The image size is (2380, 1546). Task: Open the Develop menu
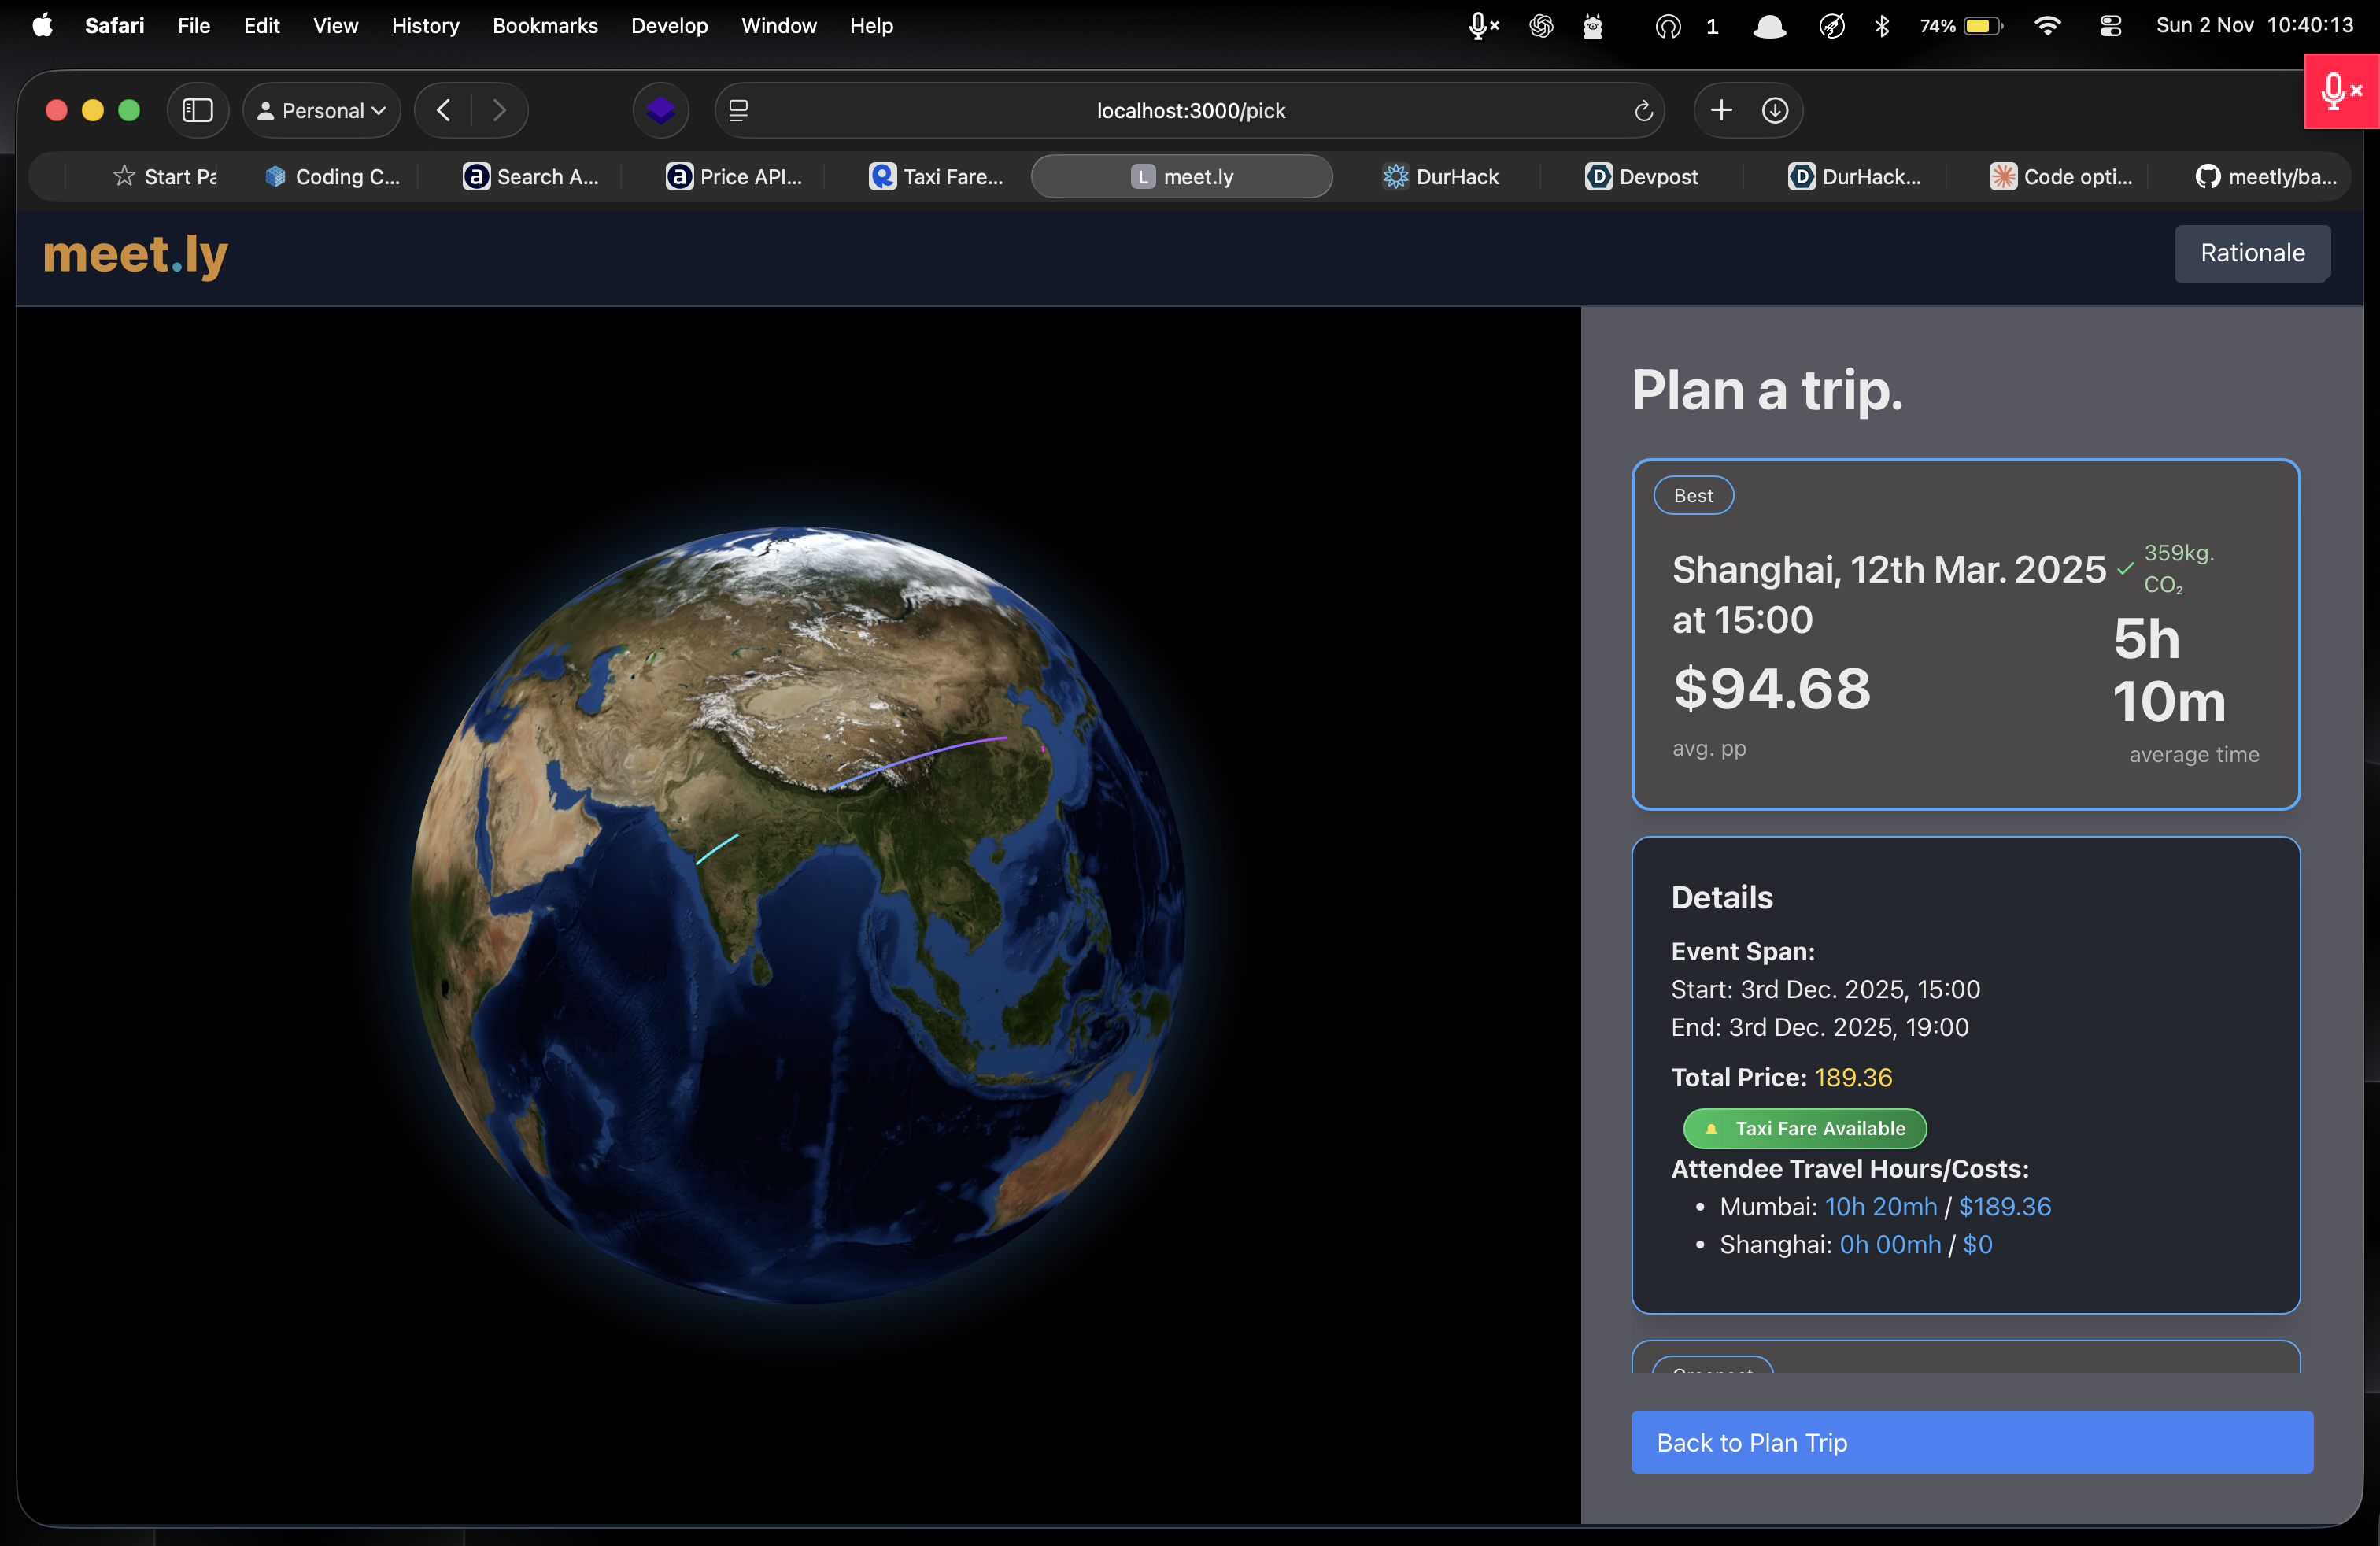point(669,26)
